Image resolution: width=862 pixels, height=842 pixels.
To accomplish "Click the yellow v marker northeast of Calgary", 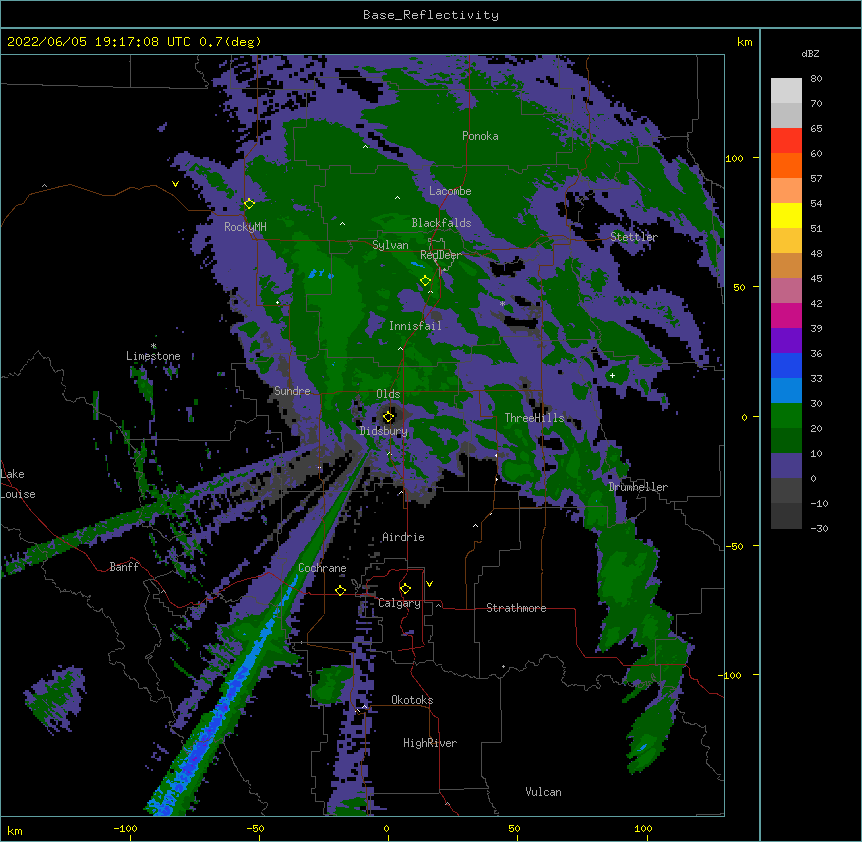I will pos(429,584).
